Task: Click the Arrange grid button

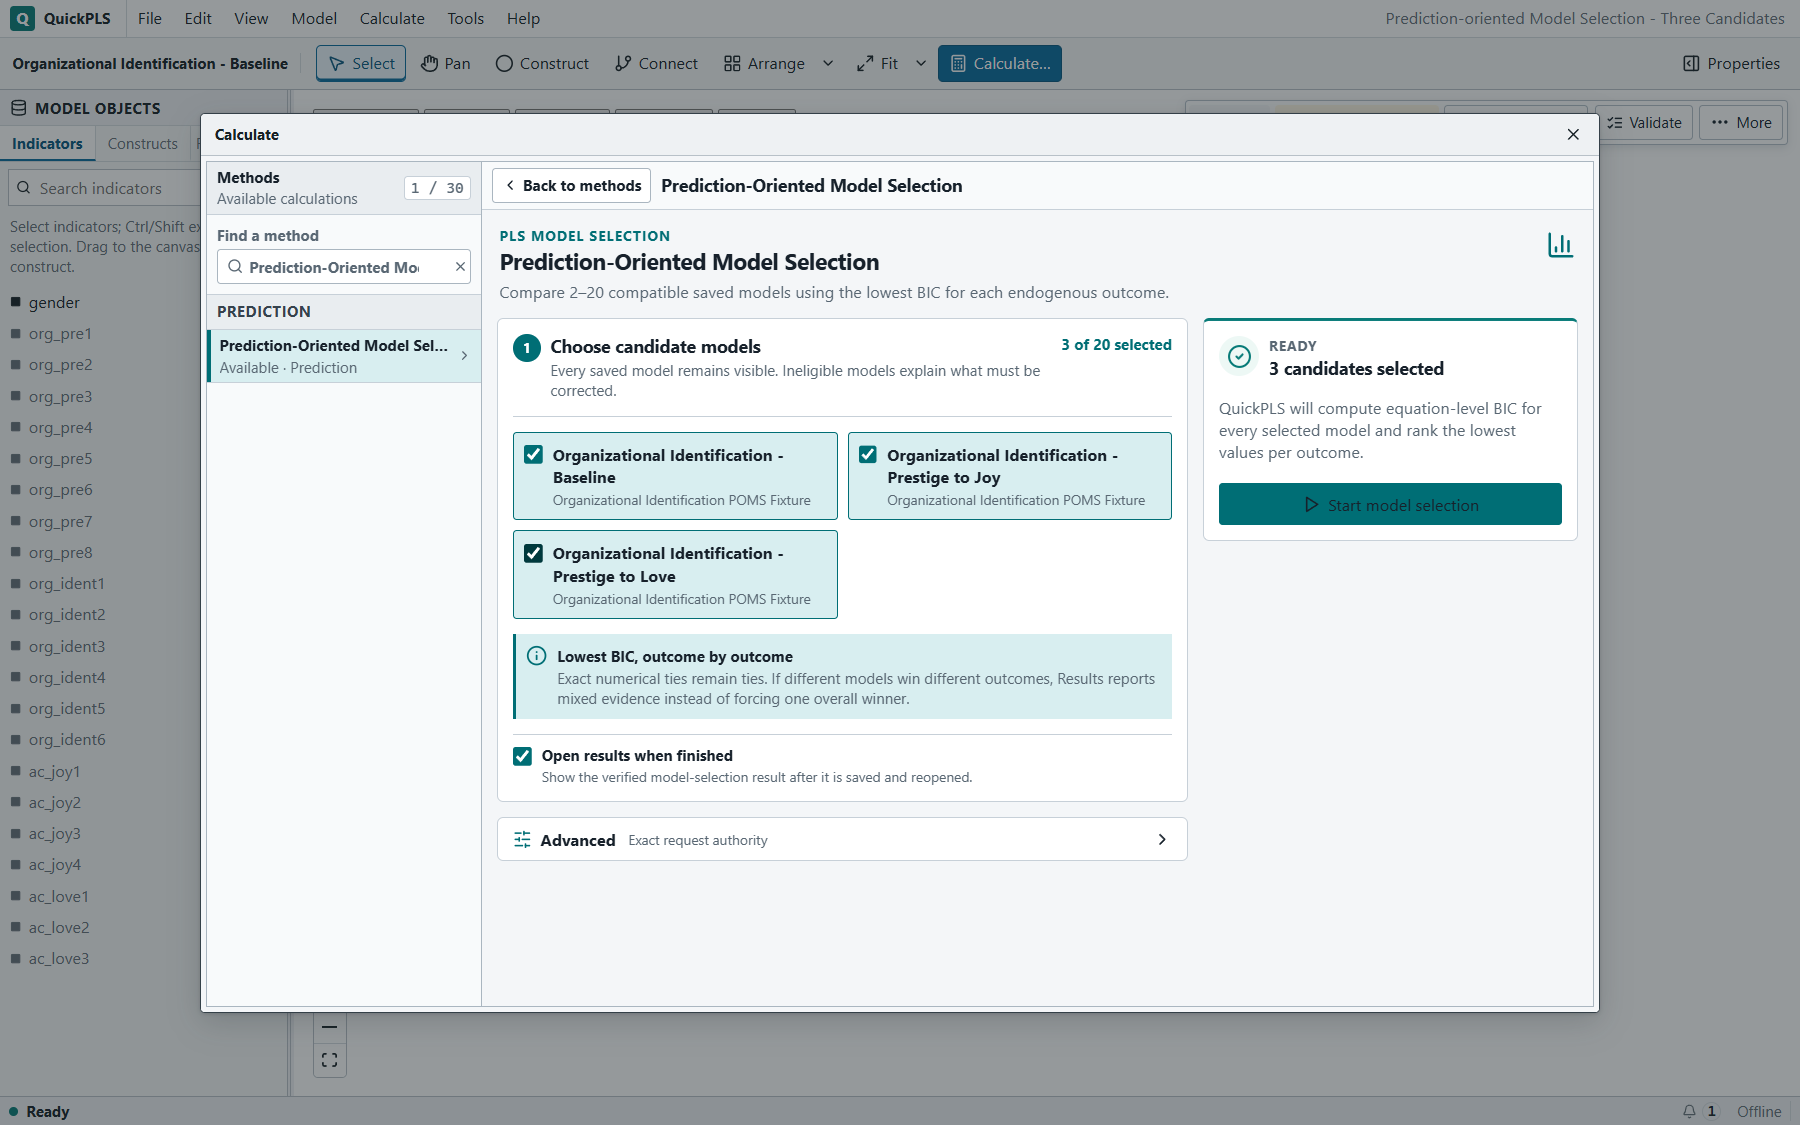Action: (764, 63)
